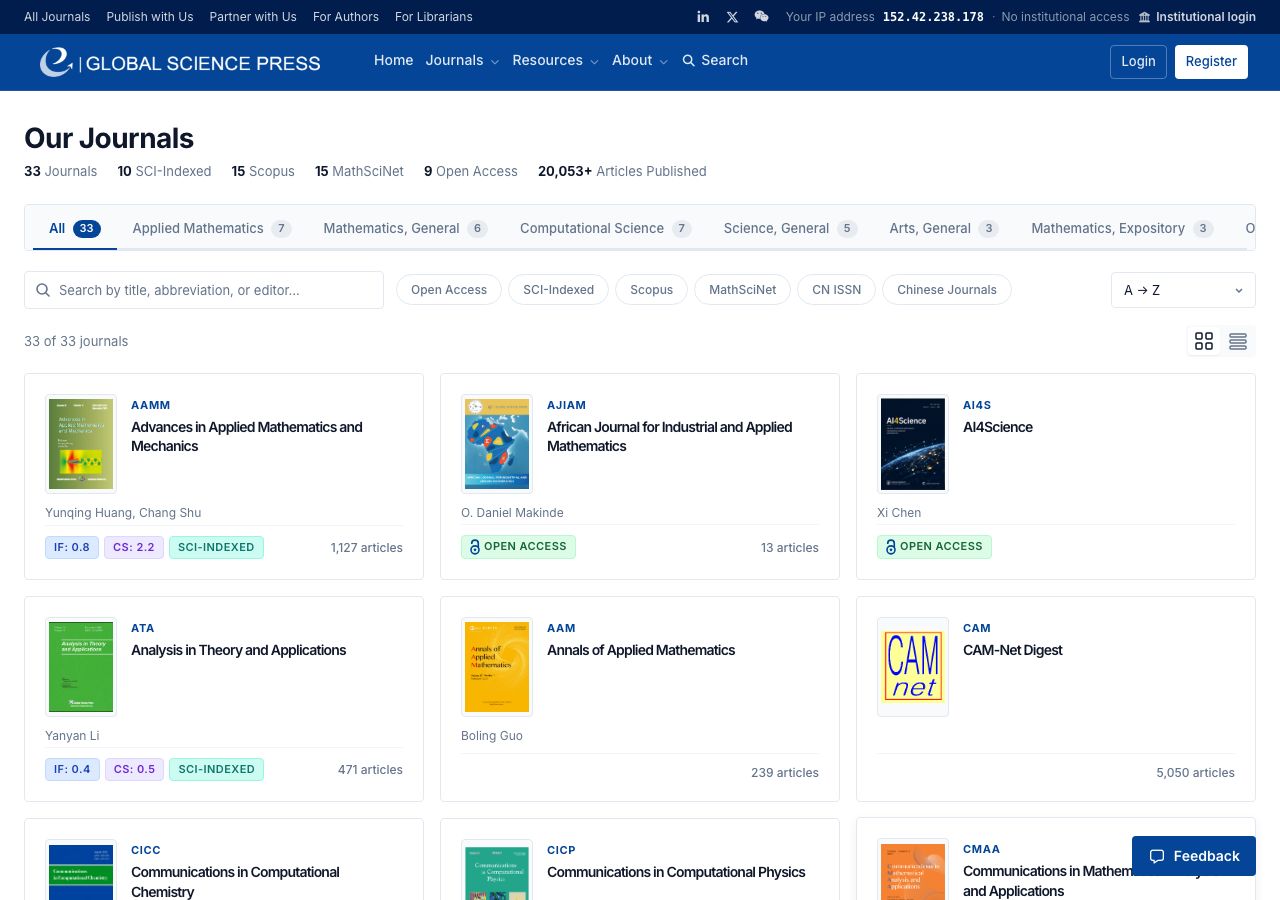Expand the About dropdown menu
Image resolution: width=1280 pixels, height=900 pixels.
pyautogui.click(x=640, y=61)
